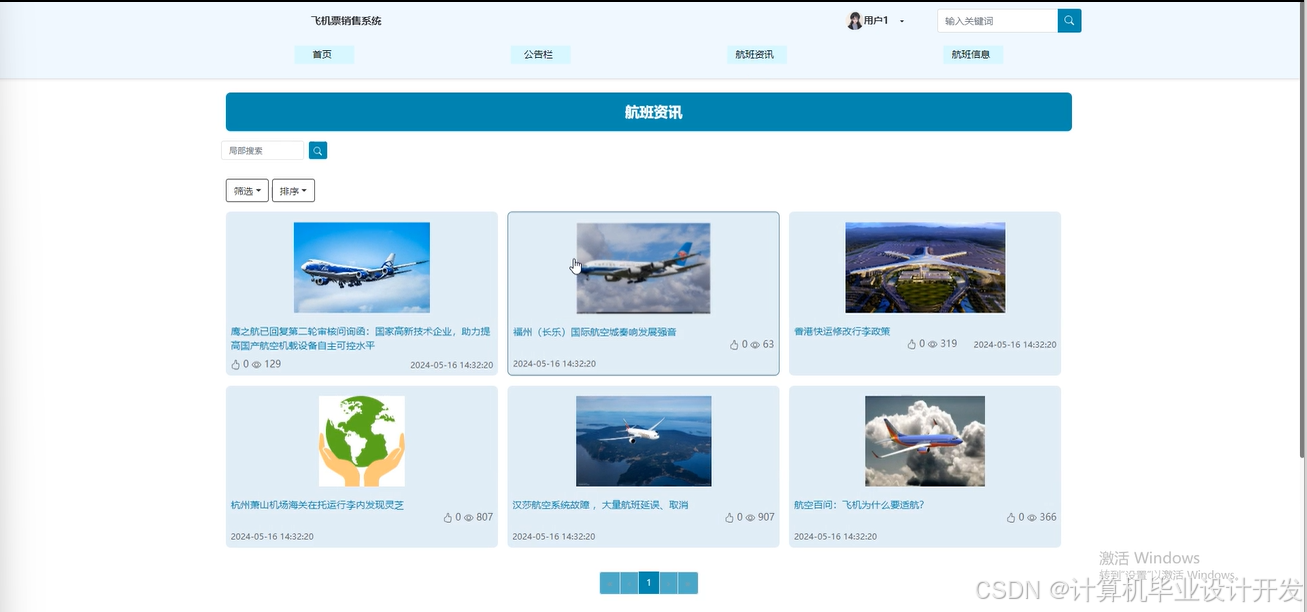Jump to the last page in pagination
Viewport: 1307px width, 612px height.
tap(688, 583)
